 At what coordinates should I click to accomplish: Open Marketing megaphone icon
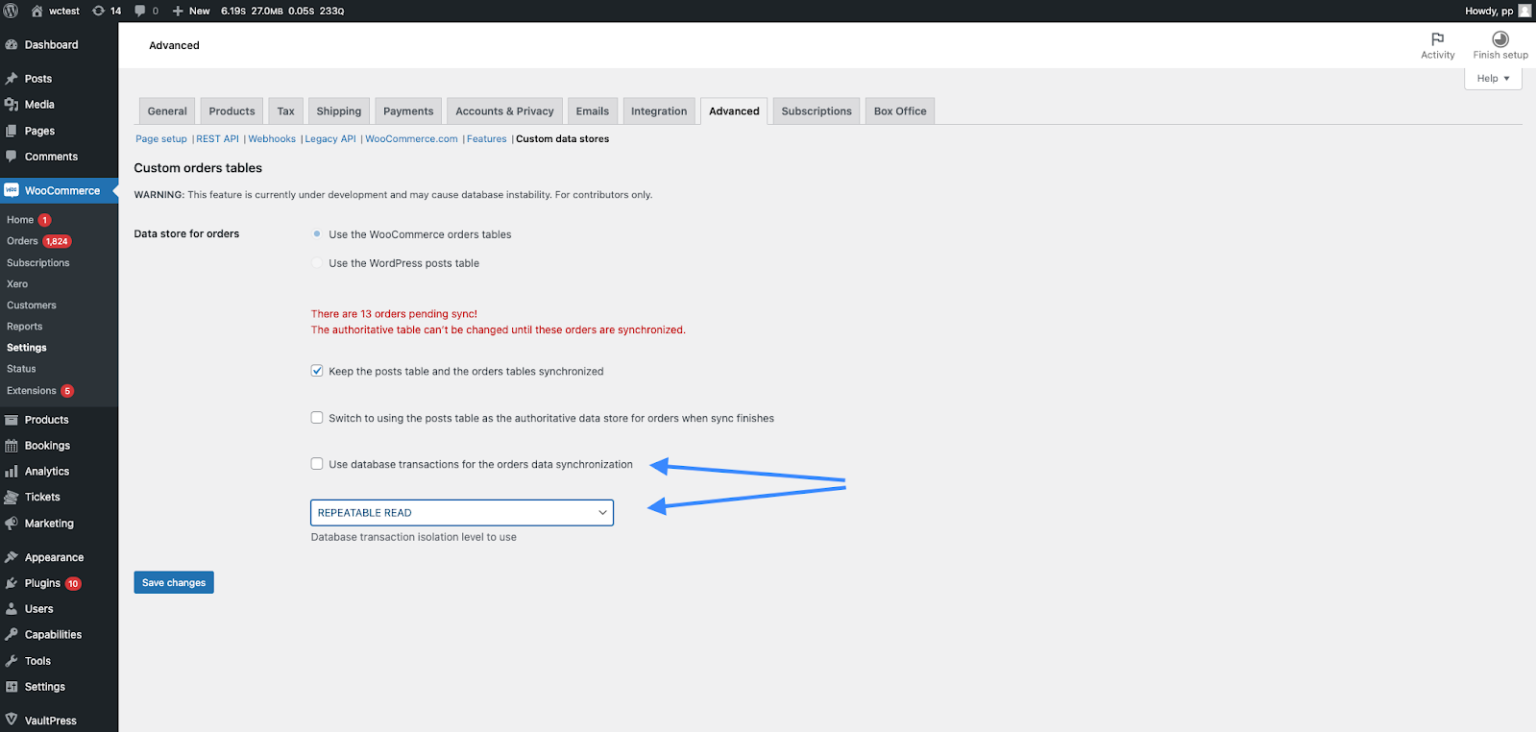point(11,524)
